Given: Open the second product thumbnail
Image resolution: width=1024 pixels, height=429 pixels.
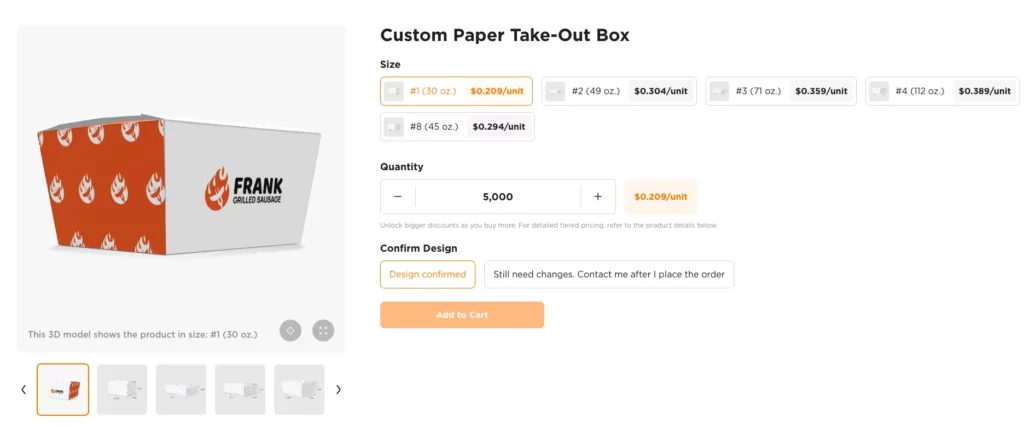Looking at the screenshot, I should 122,389.
